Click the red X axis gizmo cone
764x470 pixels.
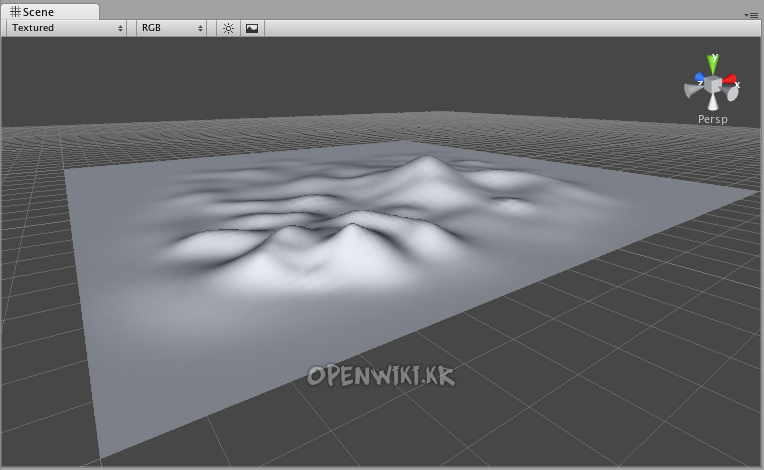coord(729,79)
